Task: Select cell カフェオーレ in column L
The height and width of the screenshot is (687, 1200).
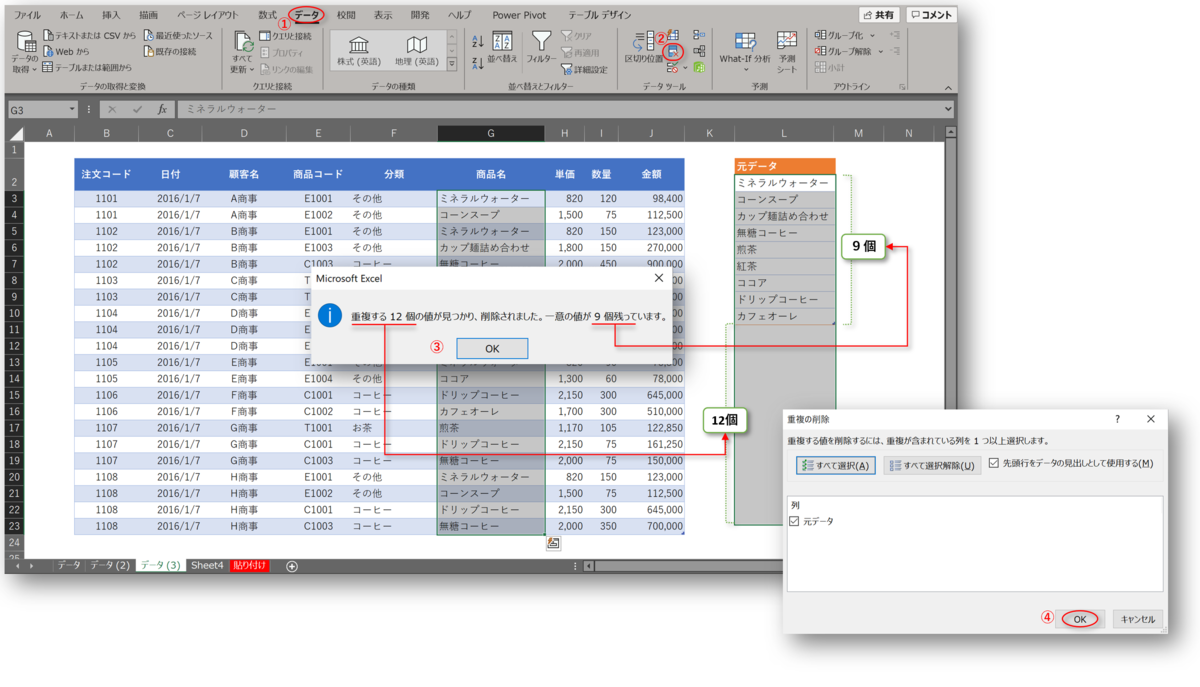Action: coord(784,316)
